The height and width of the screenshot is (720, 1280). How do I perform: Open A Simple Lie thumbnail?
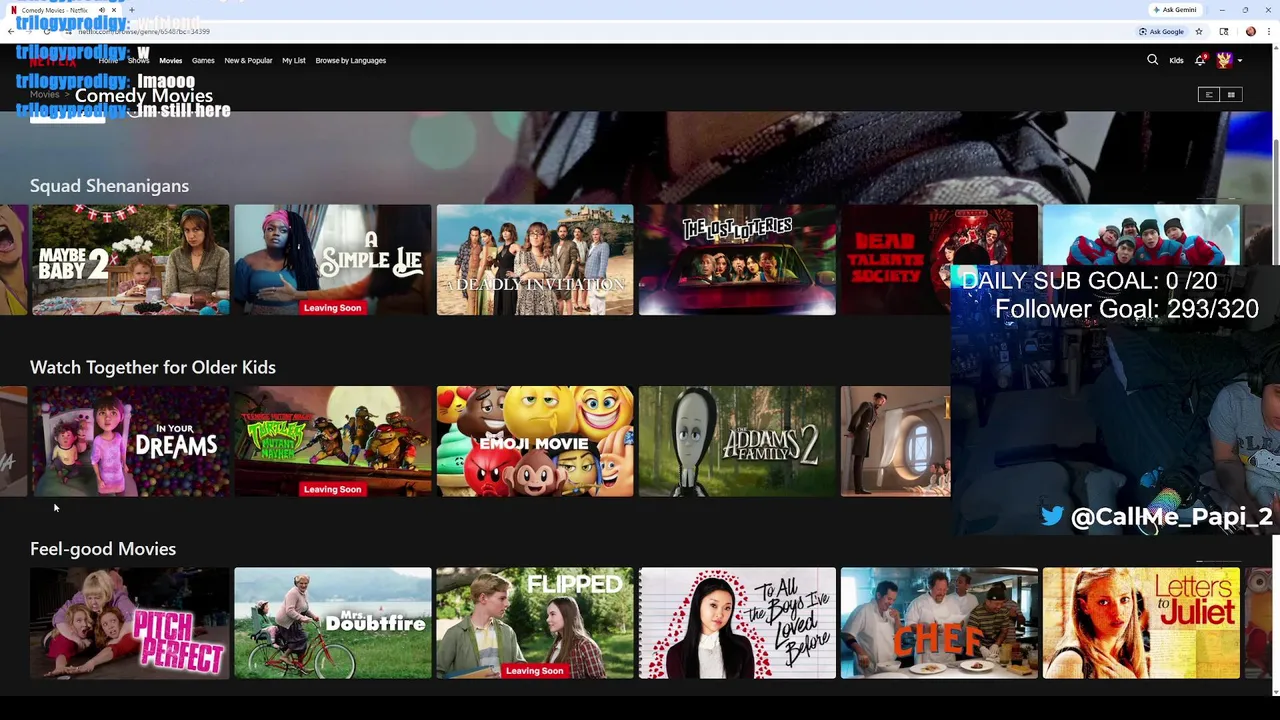pos(333,260)
